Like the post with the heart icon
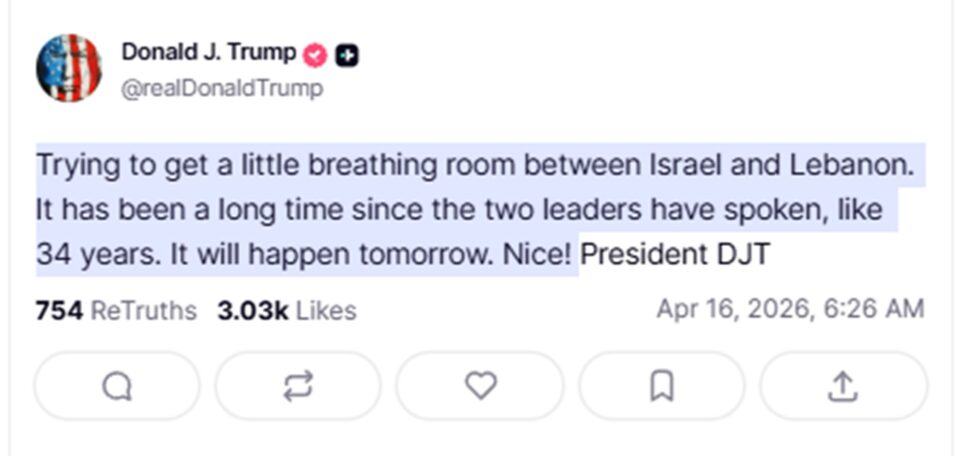 [x=481, y=386]
